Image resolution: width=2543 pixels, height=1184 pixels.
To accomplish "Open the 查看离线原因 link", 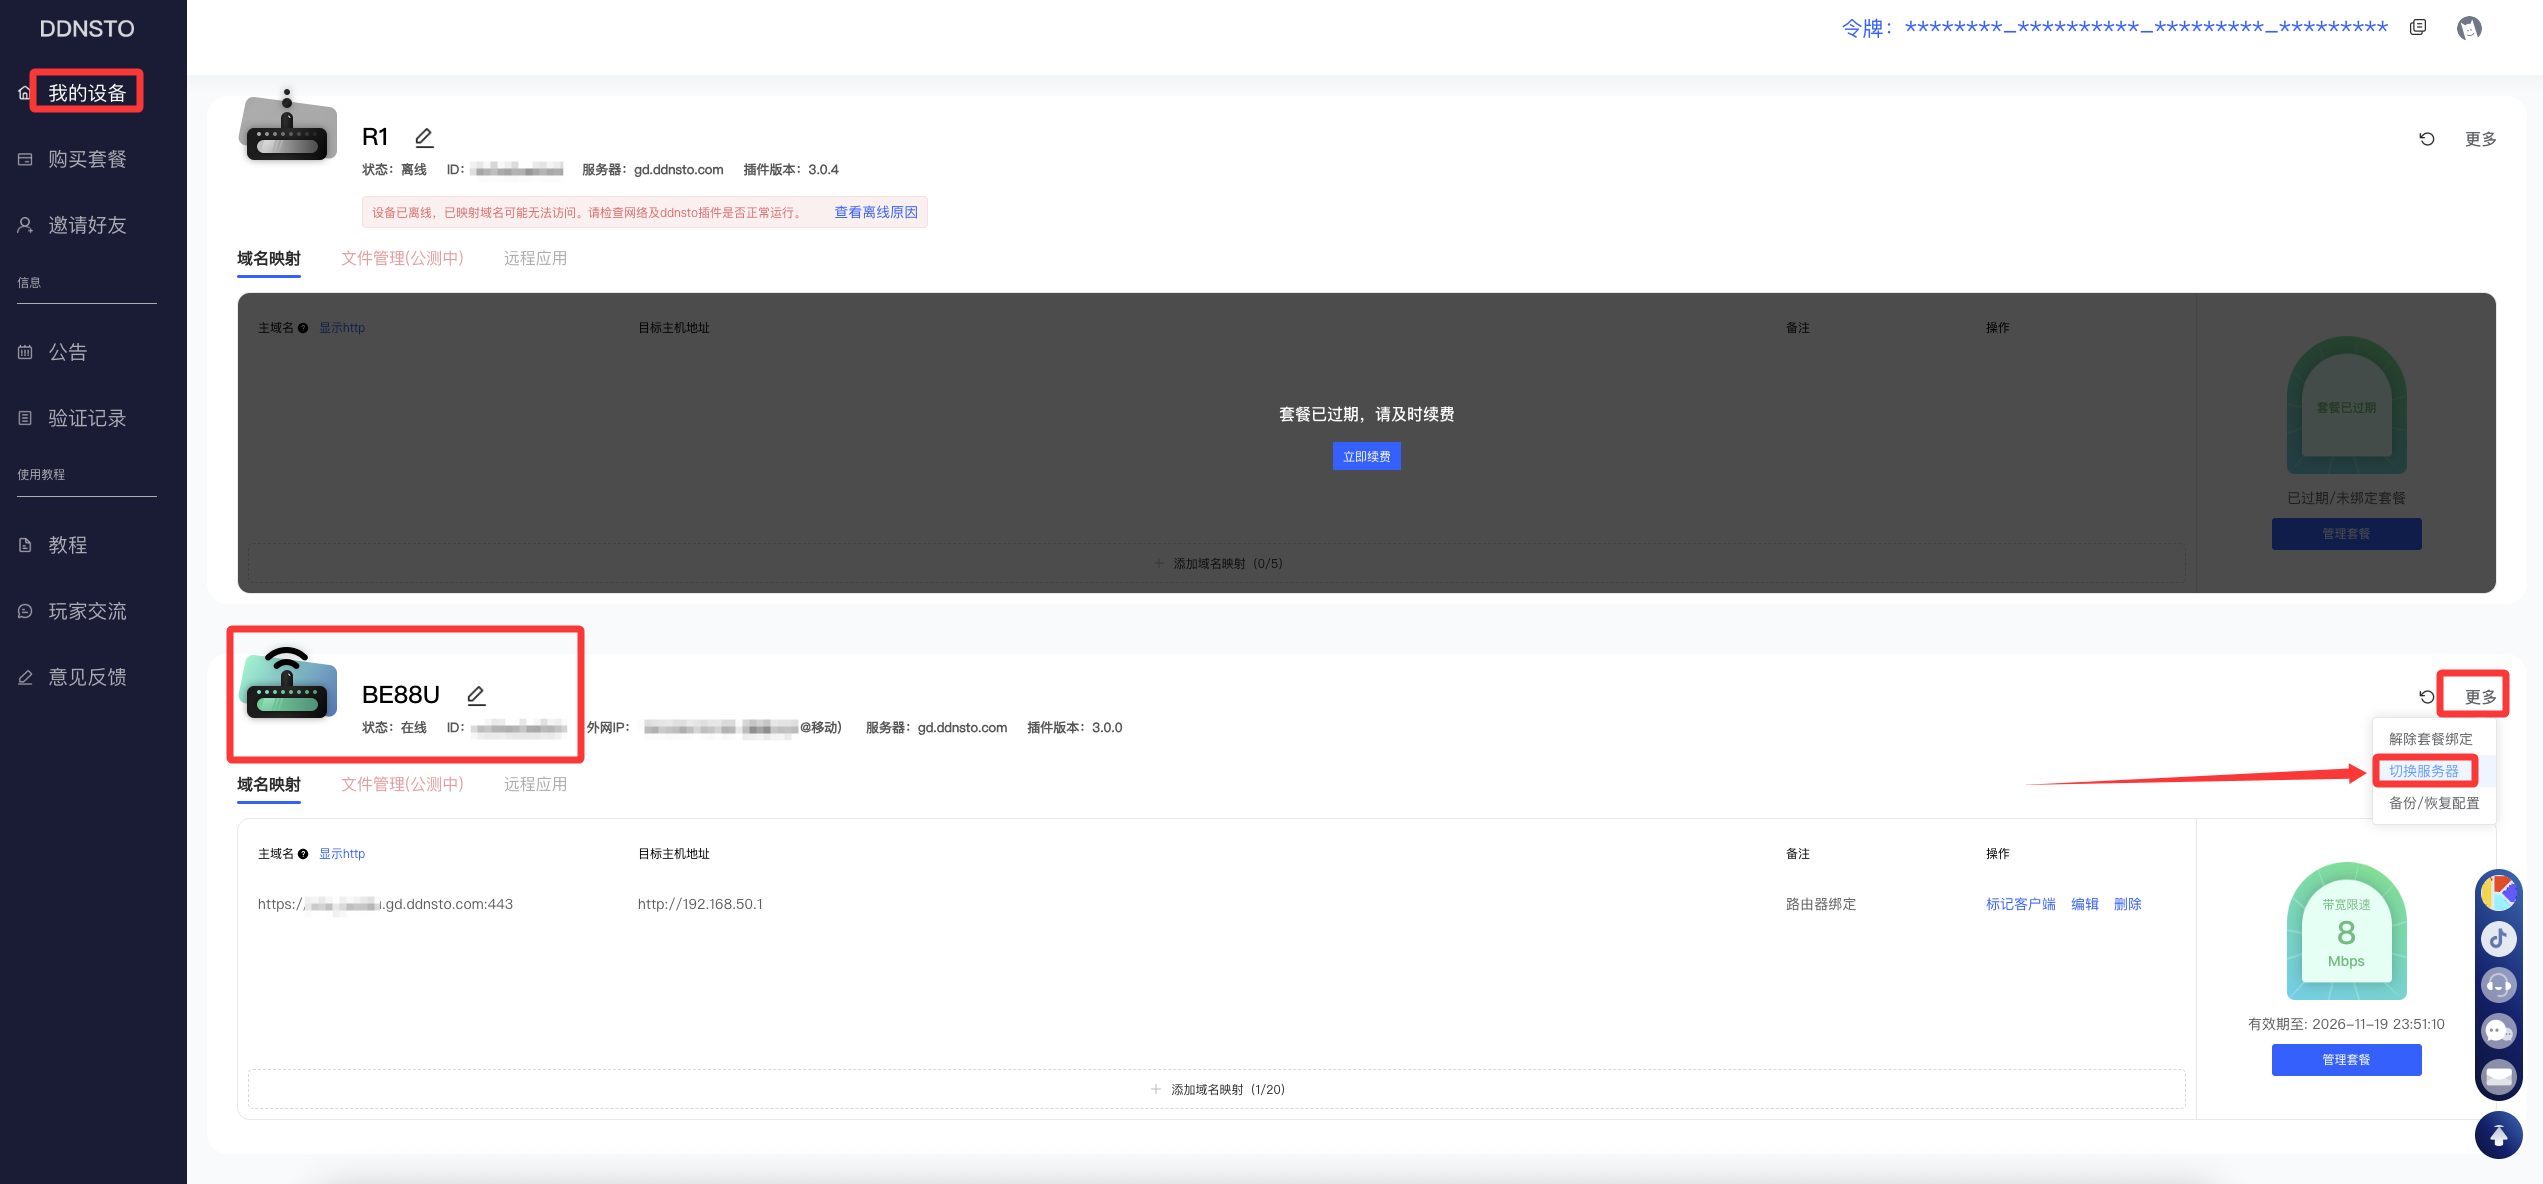I will point(876,212).
